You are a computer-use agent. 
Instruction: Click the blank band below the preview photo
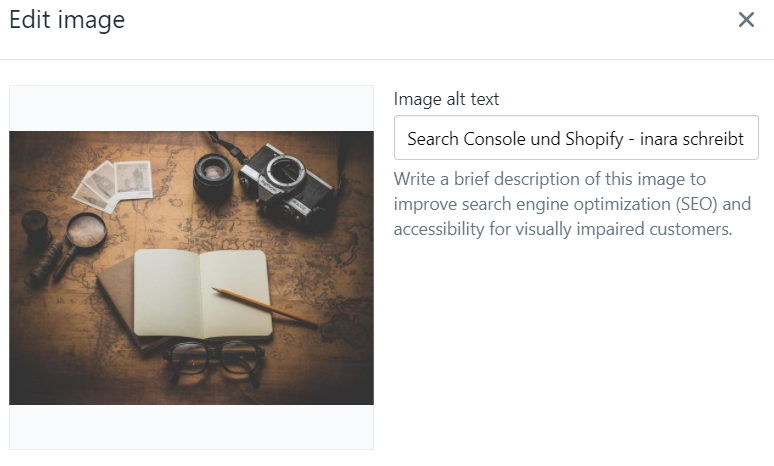191,427
